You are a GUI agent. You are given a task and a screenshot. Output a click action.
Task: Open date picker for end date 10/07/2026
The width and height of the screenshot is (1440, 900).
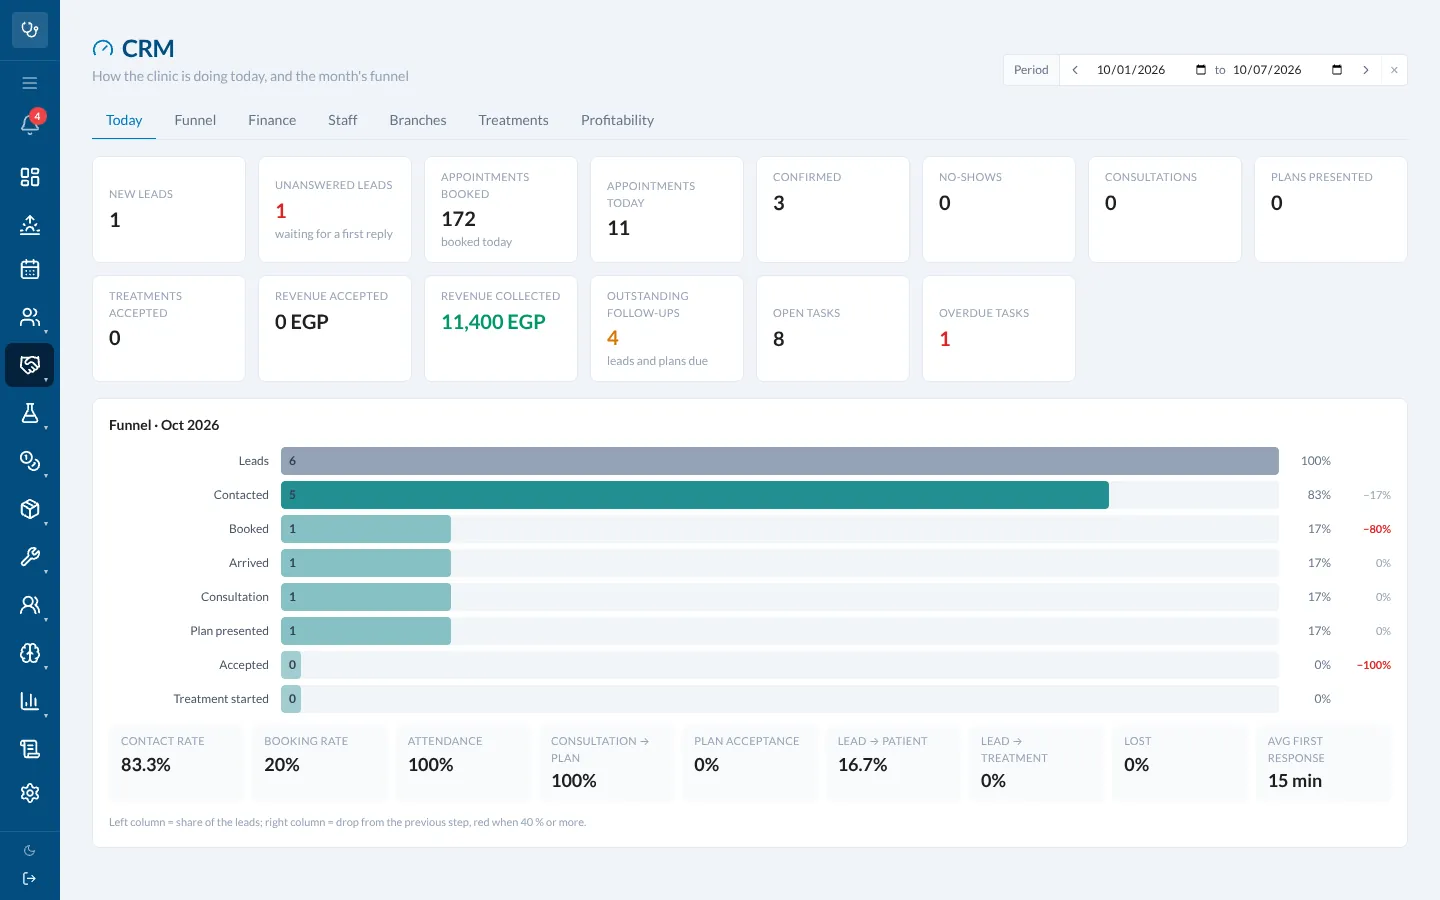tap(1337, 70)
